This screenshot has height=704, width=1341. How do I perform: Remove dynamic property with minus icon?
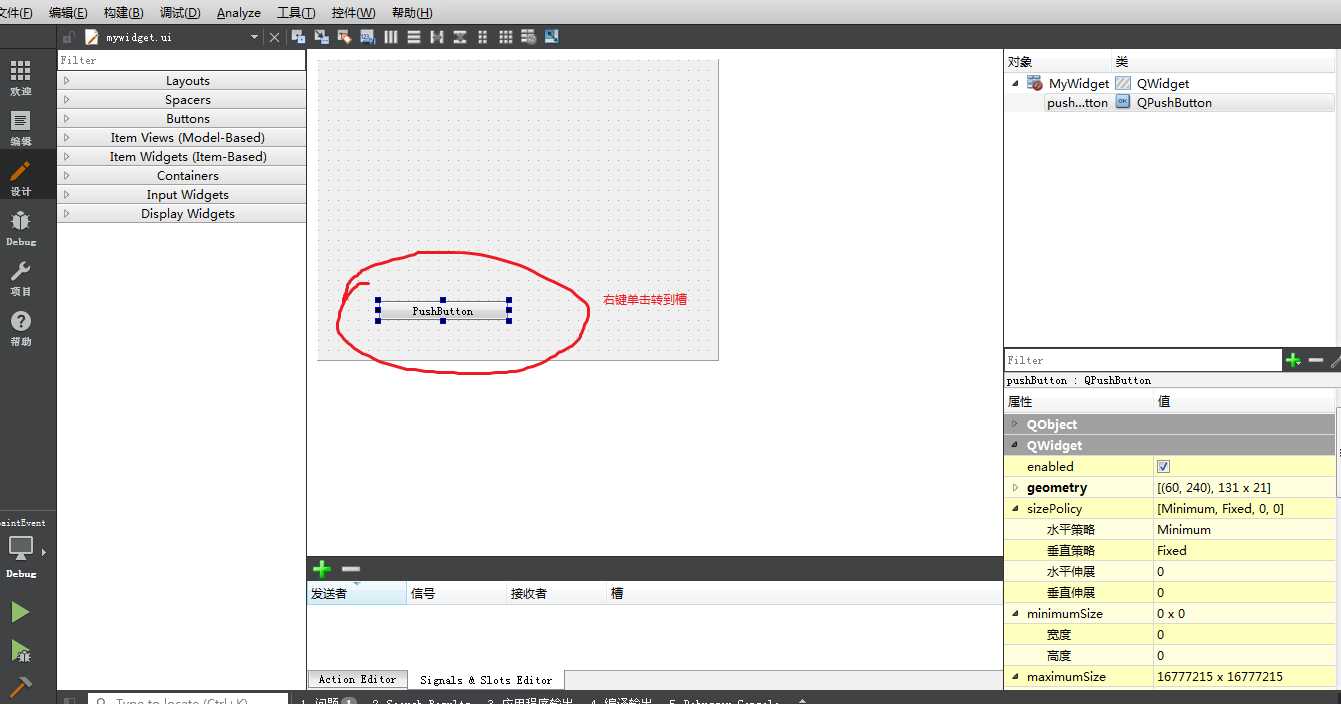[1316, 360]
